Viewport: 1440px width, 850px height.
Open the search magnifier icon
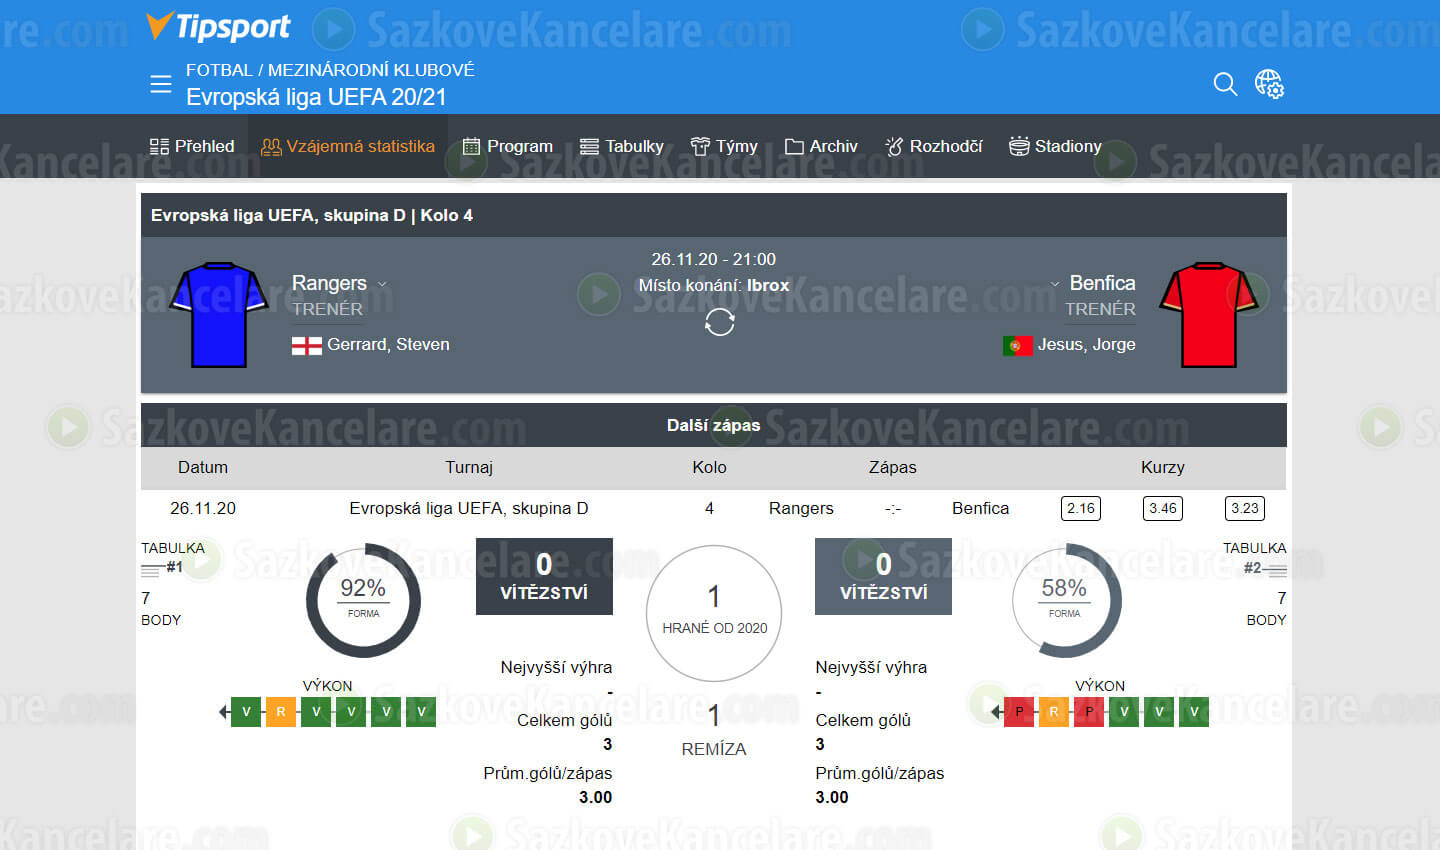[x=1225, y=84]
